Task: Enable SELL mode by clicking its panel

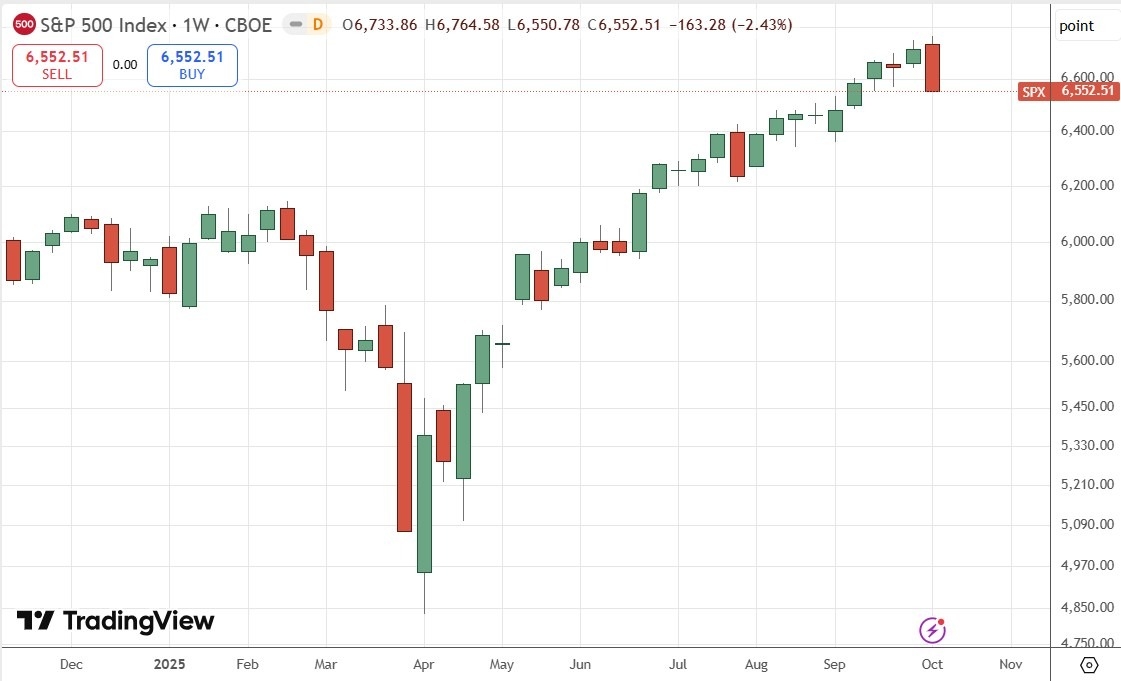Action: (x=57, y=64)
